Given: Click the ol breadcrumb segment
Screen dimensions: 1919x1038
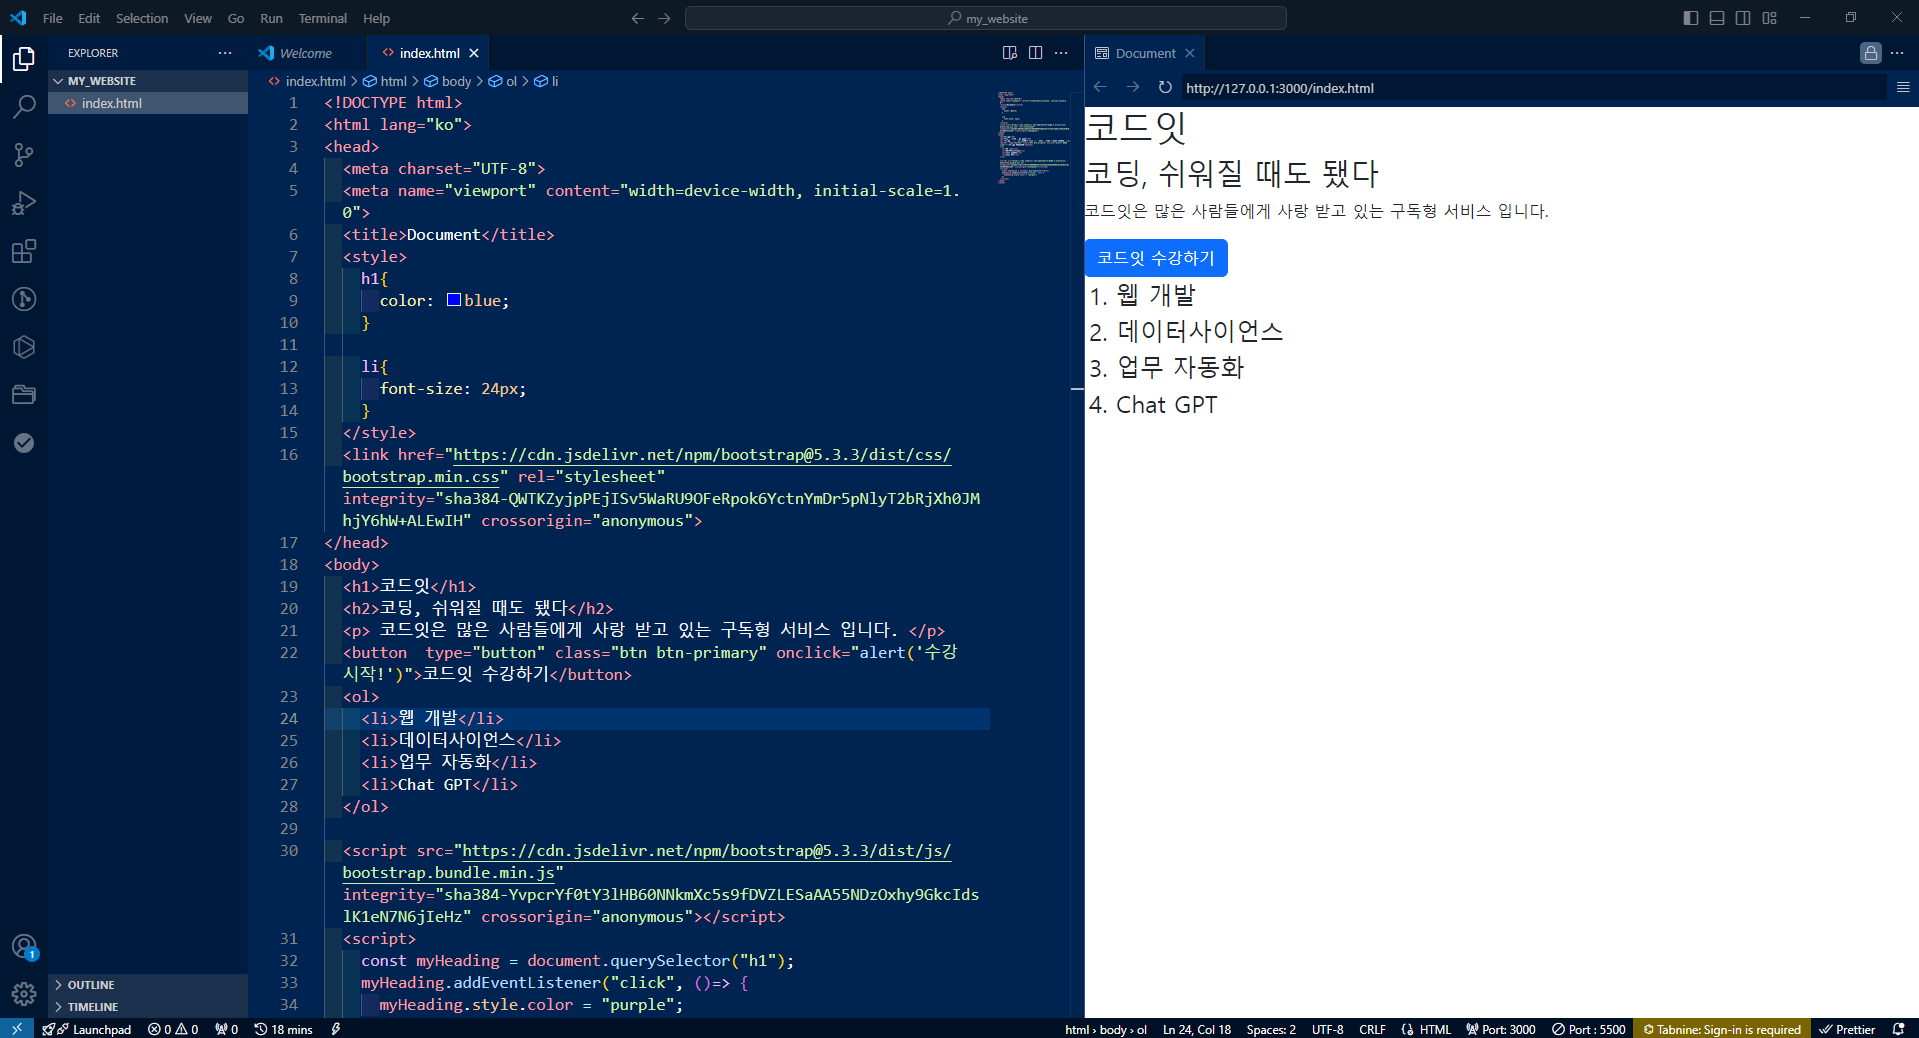Looking at the screenshot, I should tap(503, 81).
